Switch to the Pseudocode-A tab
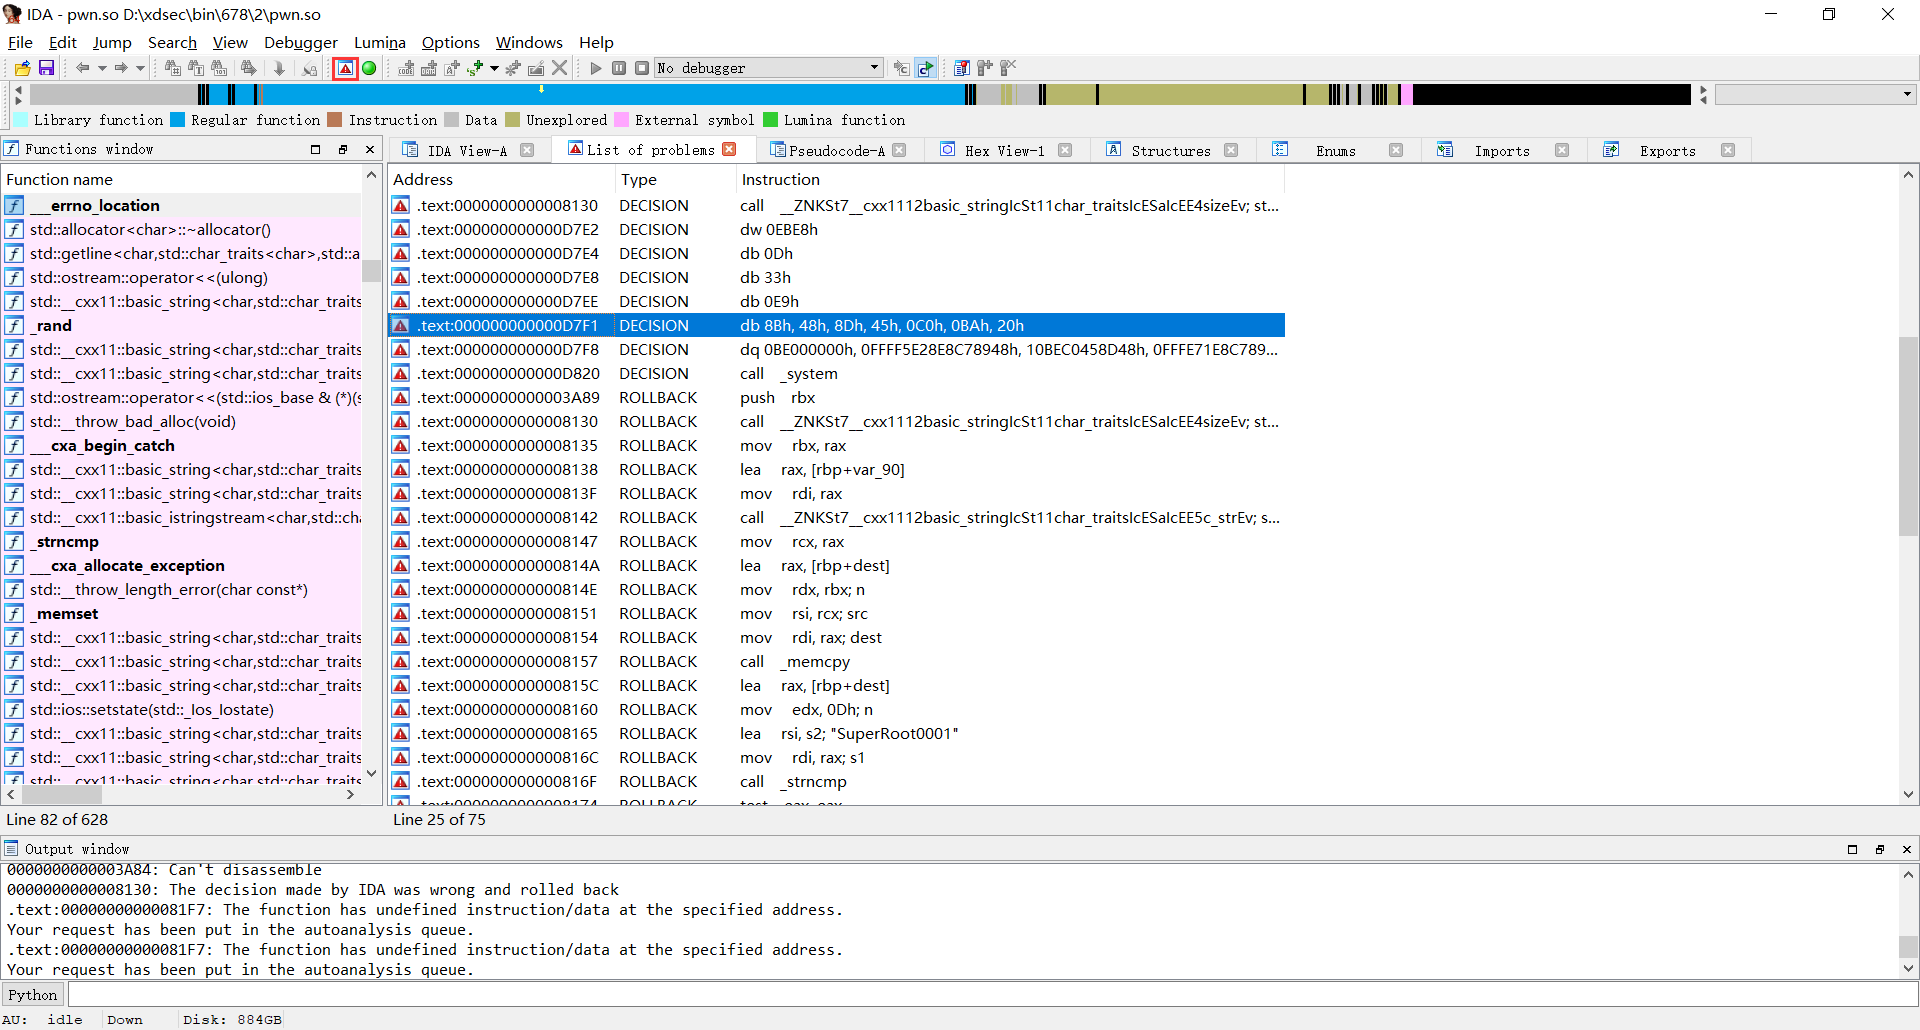 pyautogui.click(x=836, y=151)
